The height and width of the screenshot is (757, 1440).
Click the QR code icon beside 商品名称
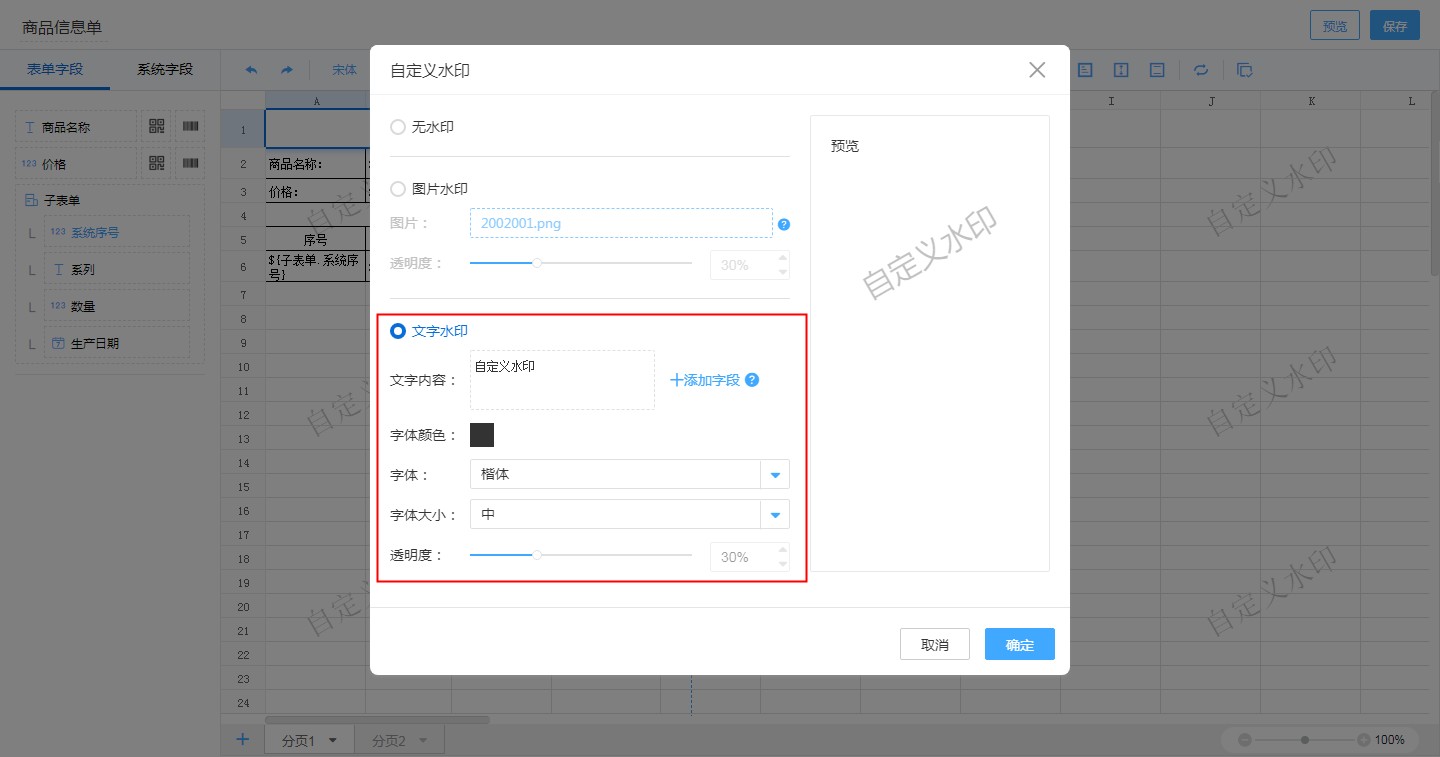[x=157, y=125]
